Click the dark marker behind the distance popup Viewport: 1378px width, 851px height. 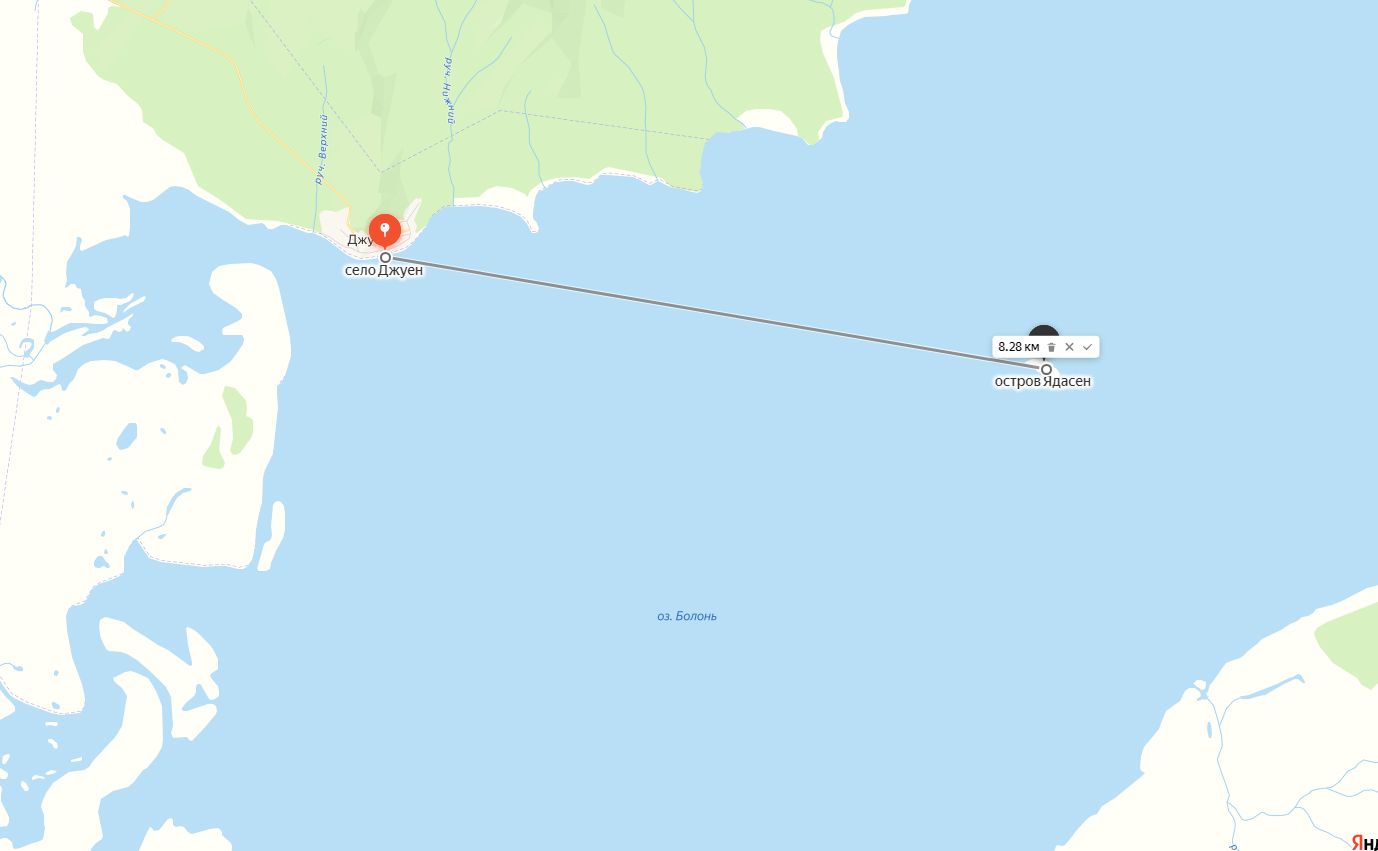tap(1044, 331)
